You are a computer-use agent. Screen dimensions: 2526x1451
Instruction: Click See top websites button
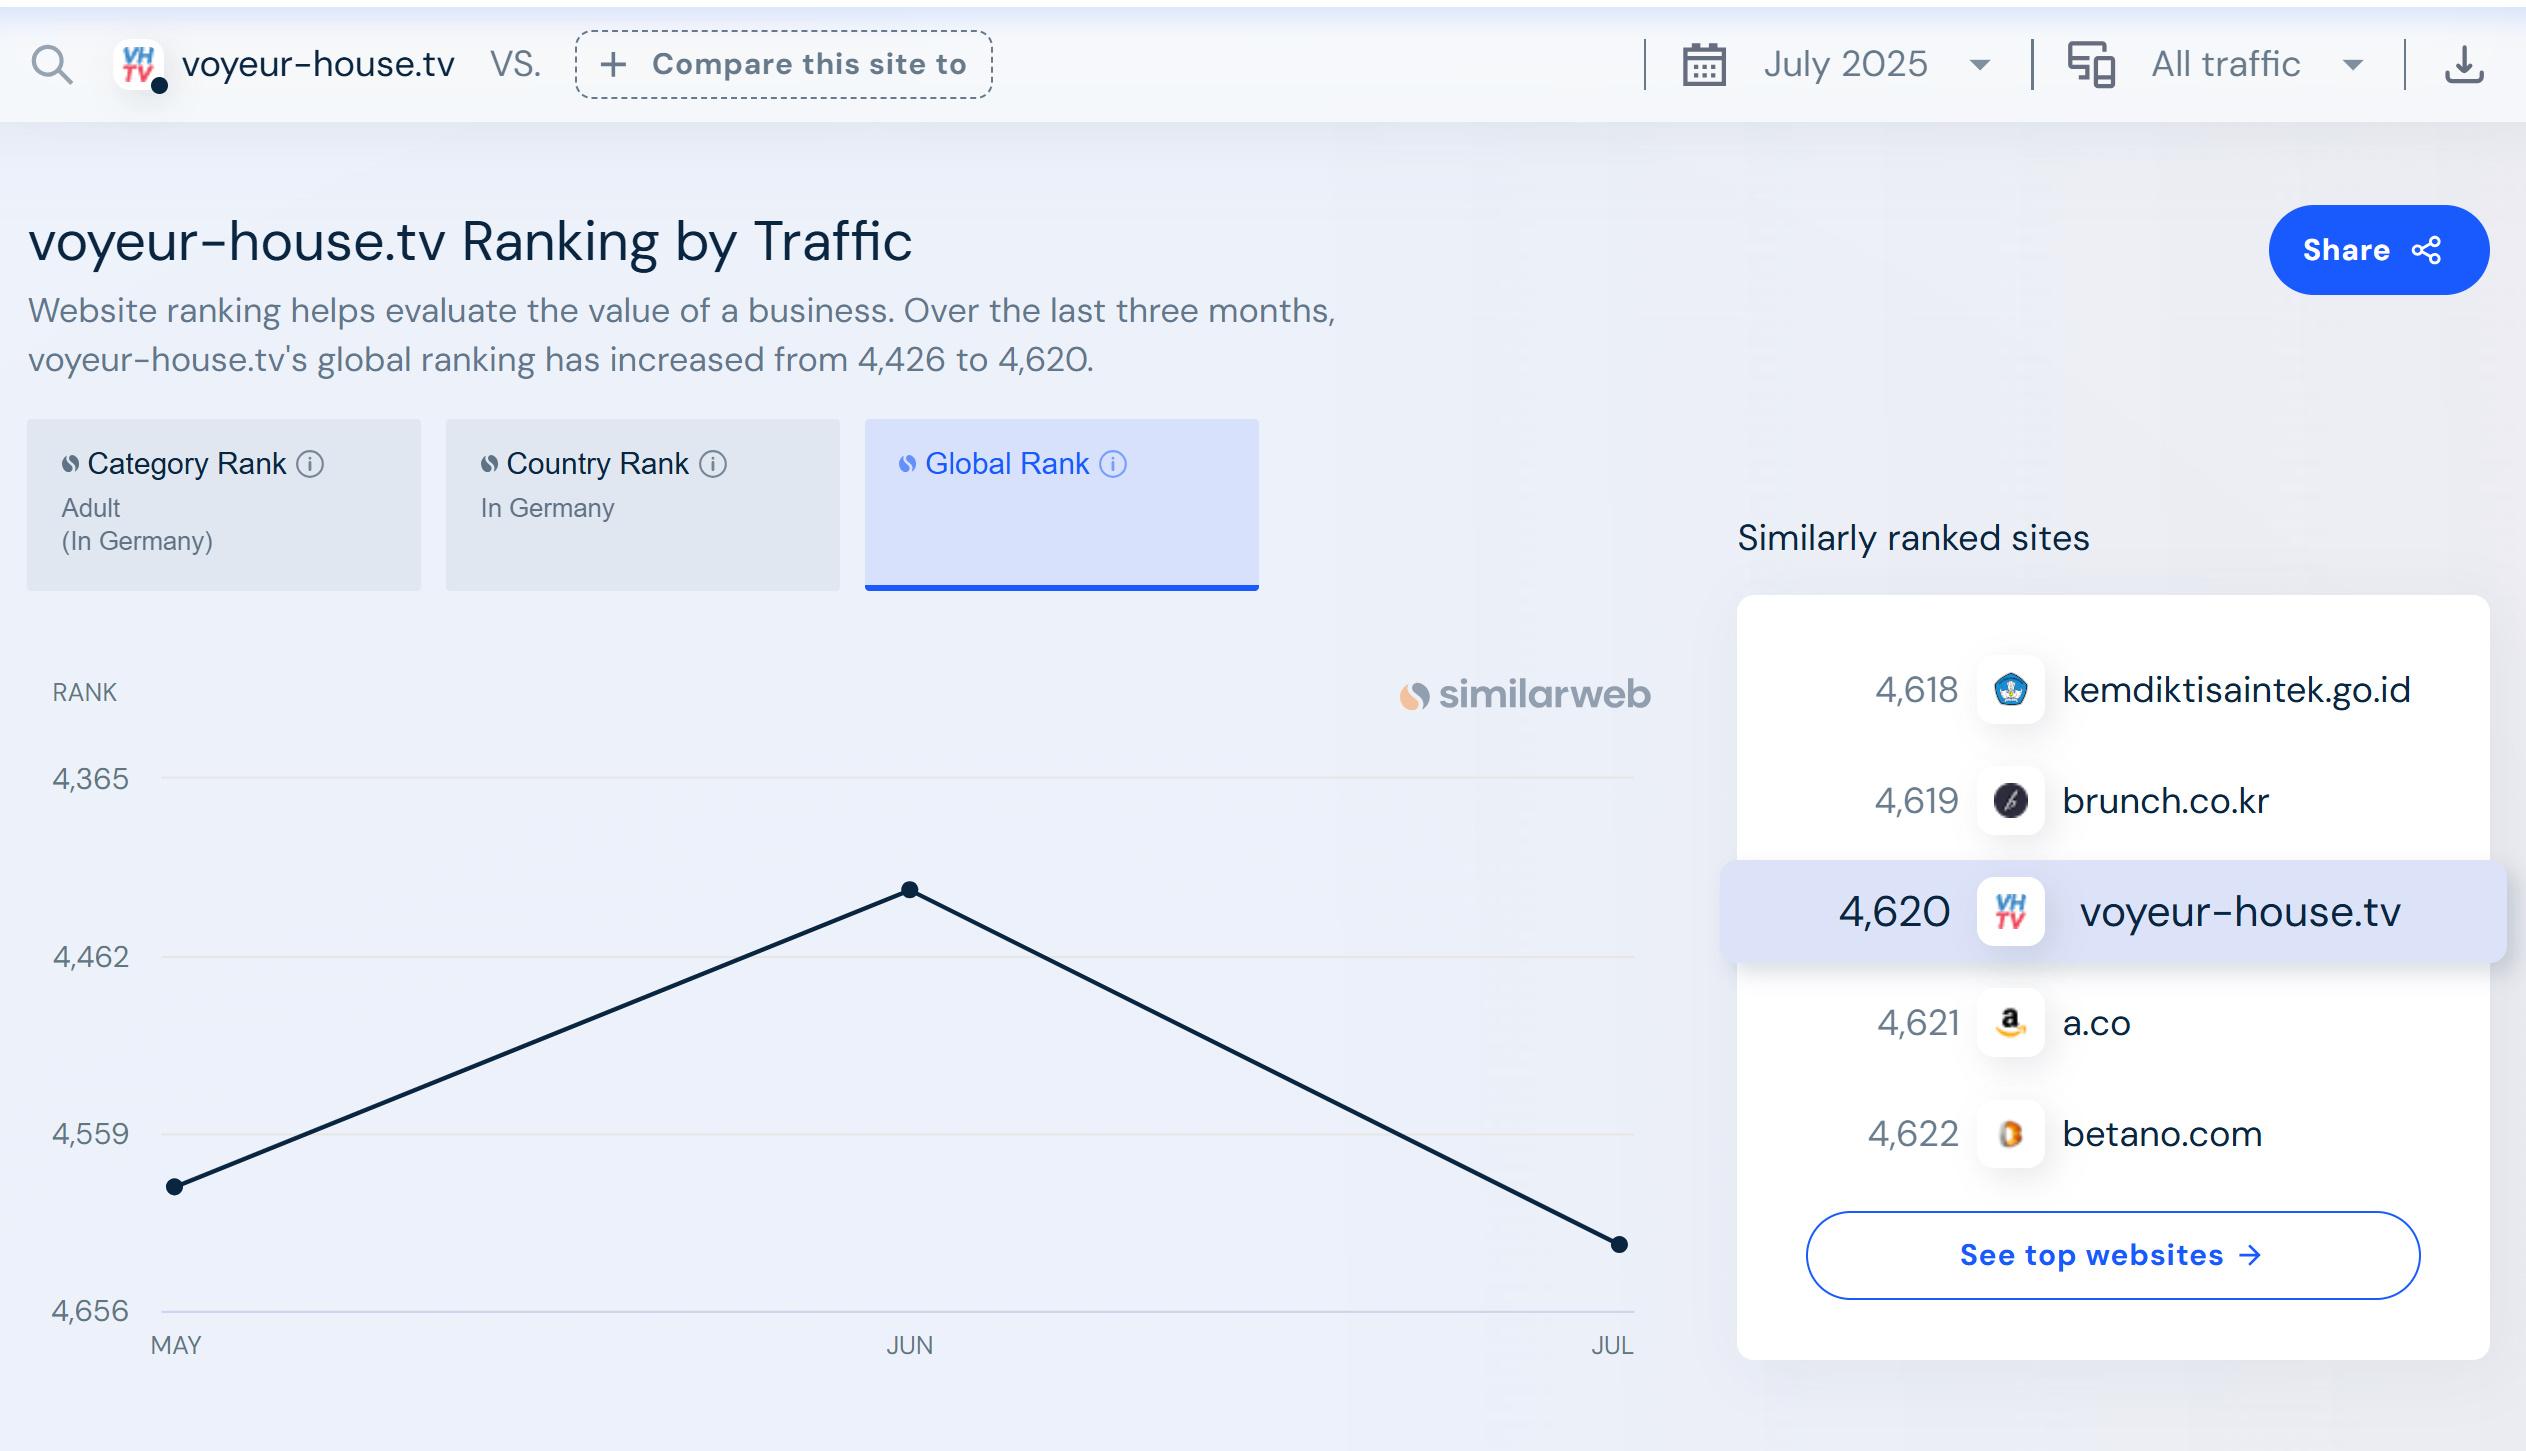[x=2112, y=1255]
